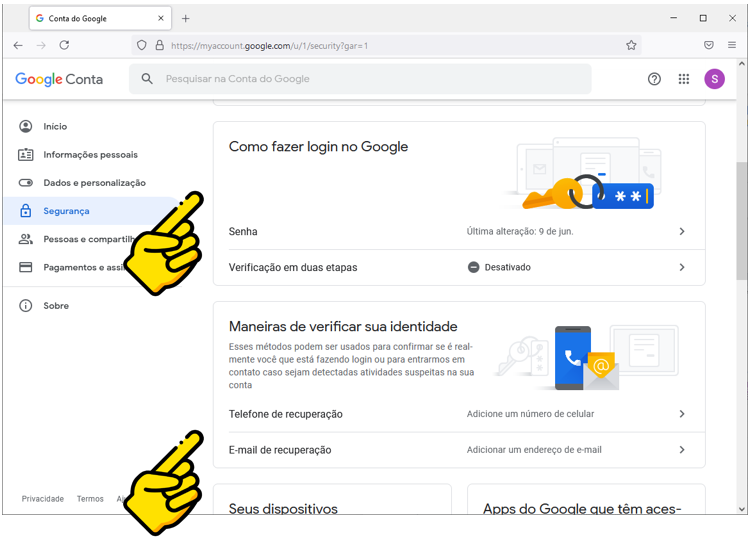The height and width of the screenshot is (542, 750).
Task: Expand Telefone de recuperação chevron
Action: [x=682, y=414]
